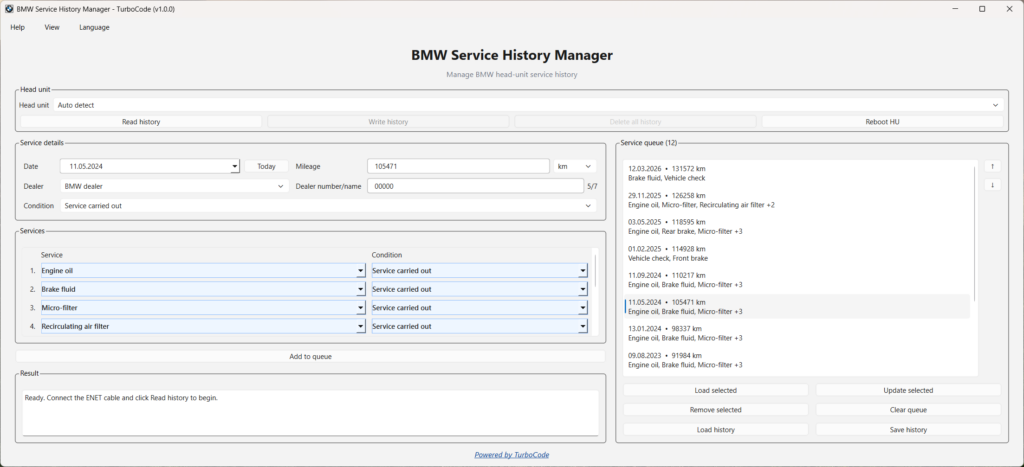Expand the Head unit Auto detect dropdown
Viewport: 1024px width, 467px height.
tap(995, 105)
